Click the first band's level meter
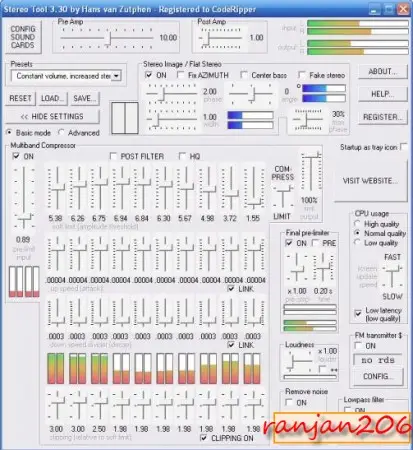Screen dimensions: 413x450 pyautogui.click(x=56, y=368)
